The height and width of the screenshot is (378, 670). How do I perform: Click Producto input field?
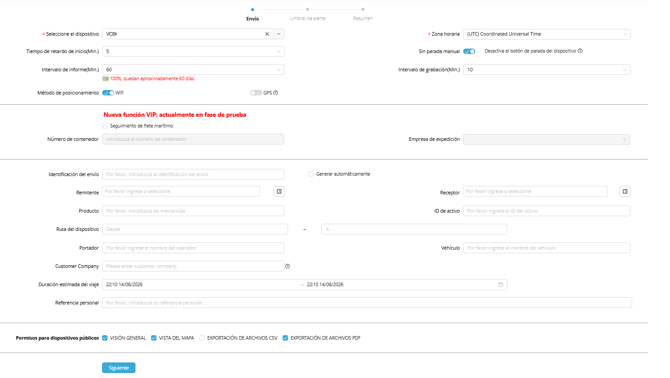click(x=193, y=211)
